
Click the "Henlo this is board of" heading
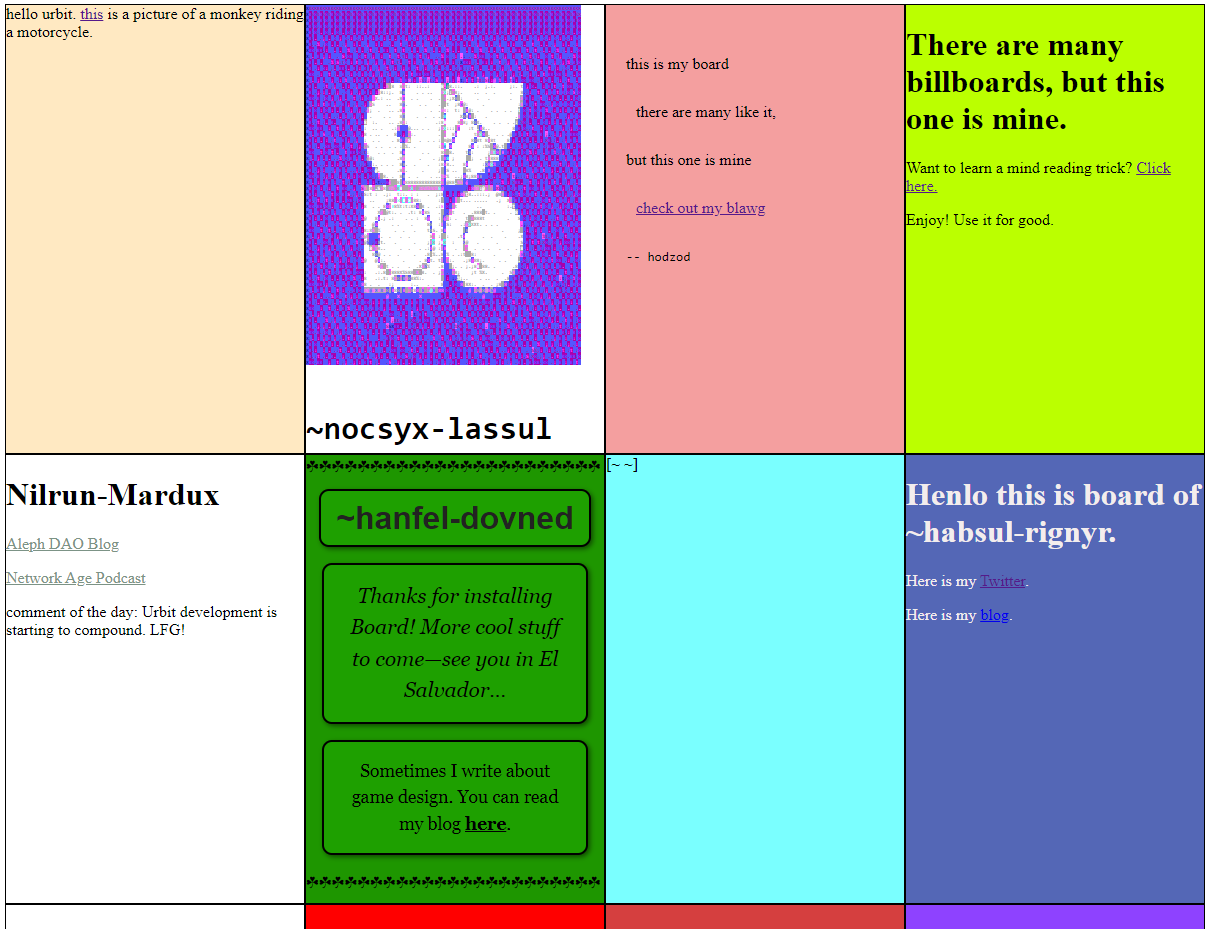pos(1053,513)
